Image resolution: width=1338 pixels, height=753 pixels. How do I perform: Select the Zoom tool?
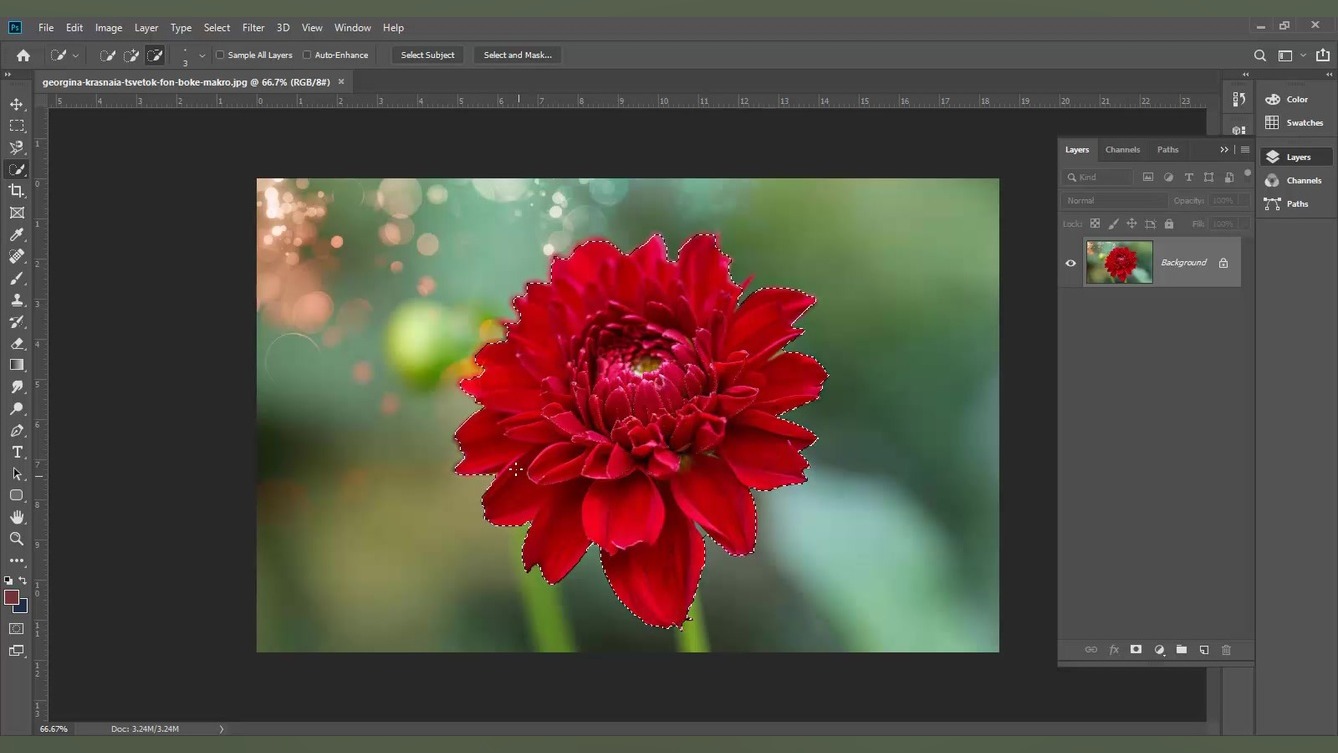point(17,539)
